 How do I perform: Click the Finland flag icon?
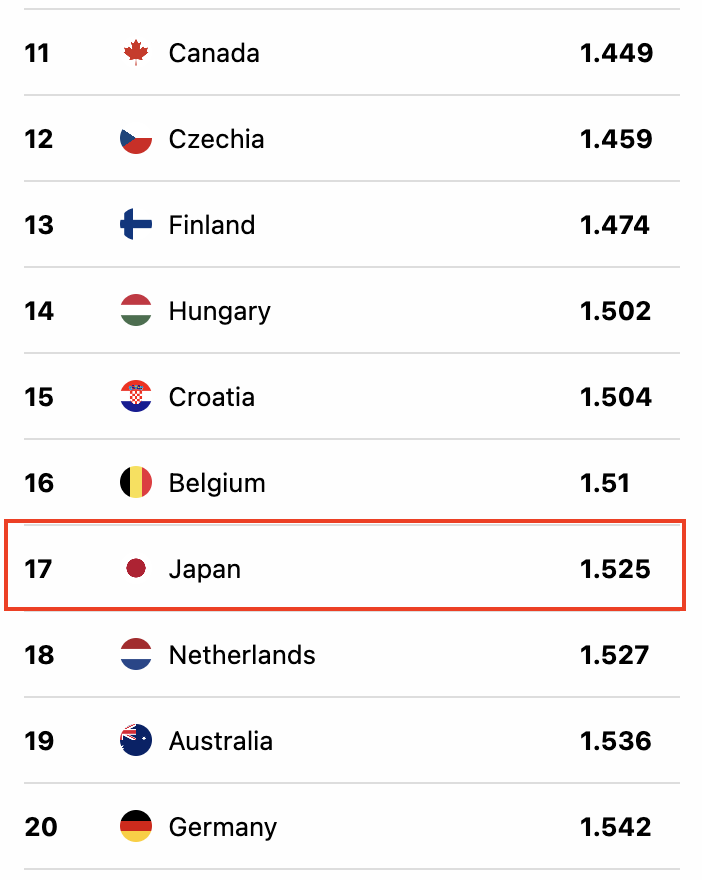tap(136, 225)
